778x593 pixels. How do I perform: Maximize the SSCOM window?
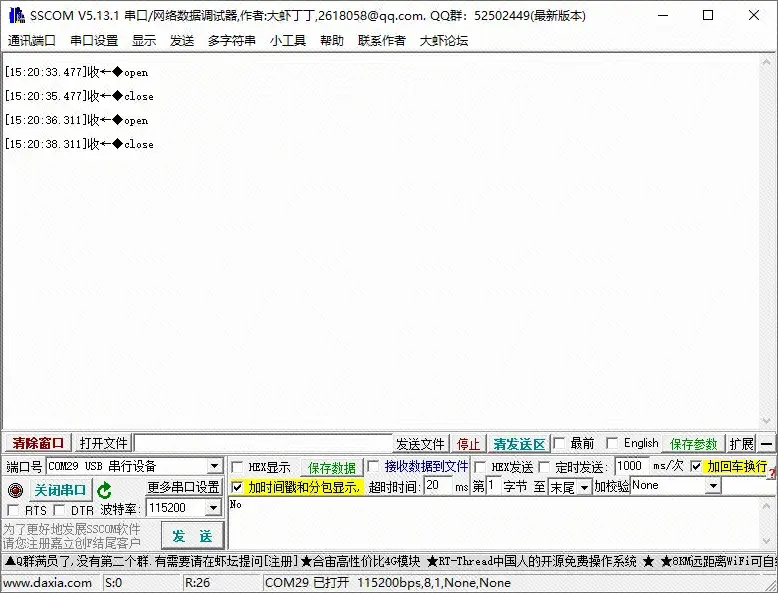pyautogui.click(x=708, y=15)
